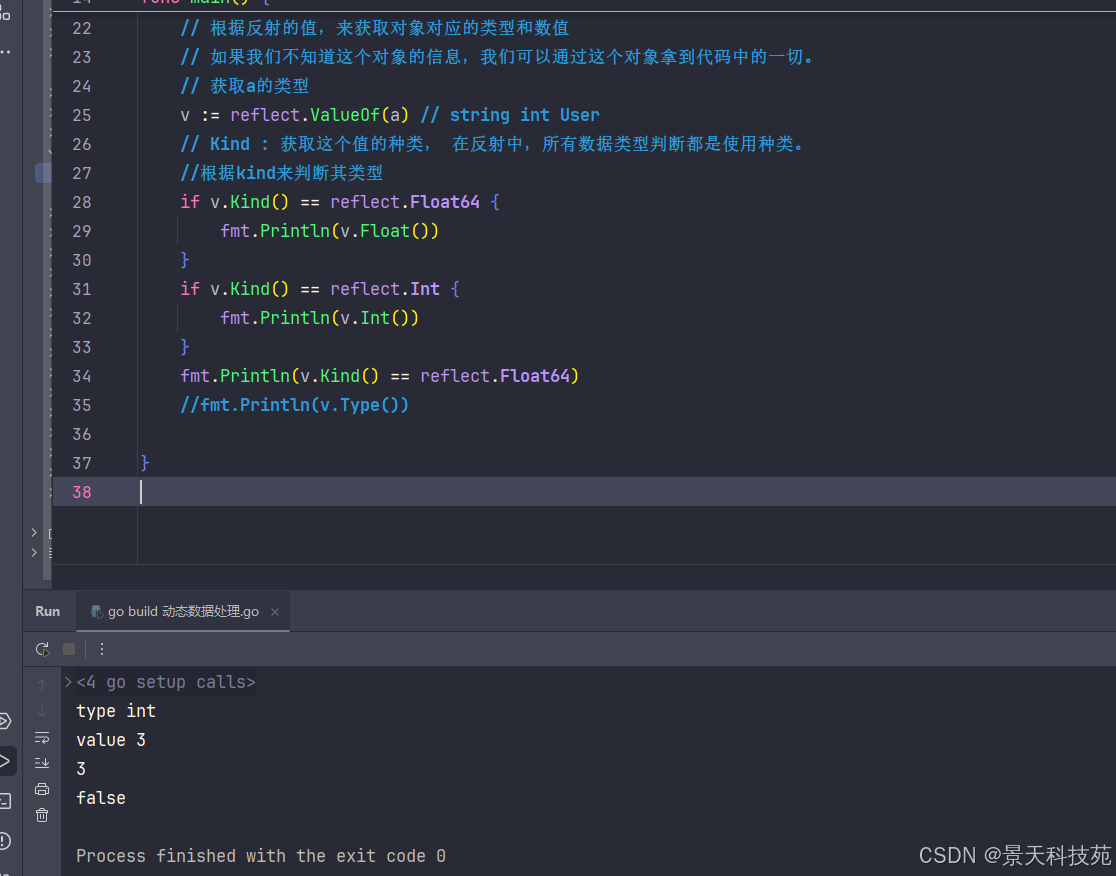Close the 'go build 动态数据处理.go' tab
The width and height of the screenshot is (1116, 876).
(x=275, y=612)
